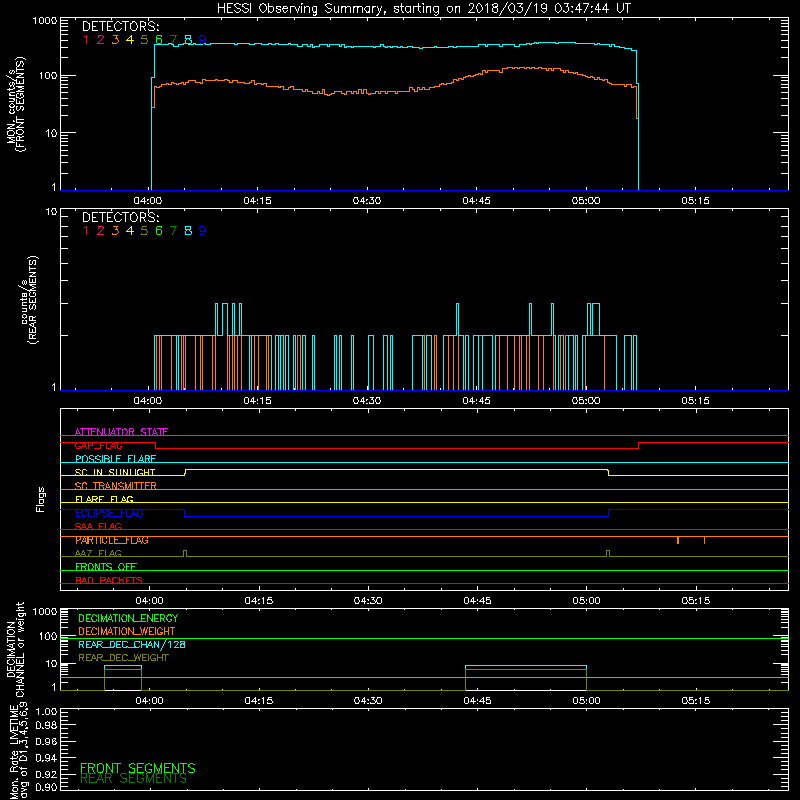
Task: Click second PARTICLE_FLAG spike near 05:15
Action: point(704,540)
